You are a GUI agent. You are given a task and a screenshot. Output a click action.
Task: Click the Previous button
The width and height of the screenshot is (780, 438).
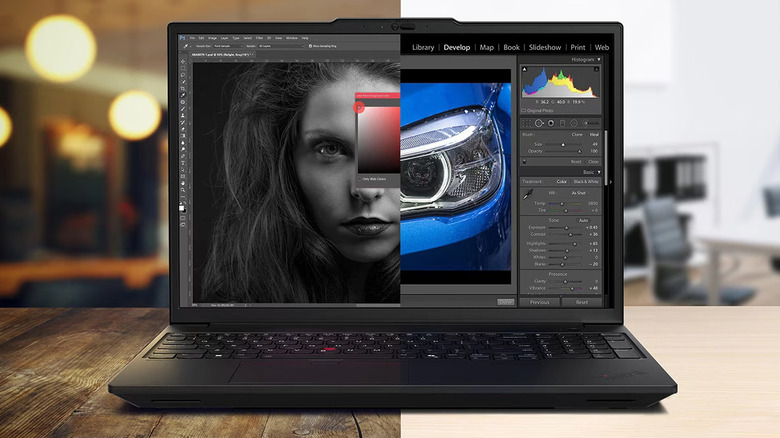click(x=539, y=302)
